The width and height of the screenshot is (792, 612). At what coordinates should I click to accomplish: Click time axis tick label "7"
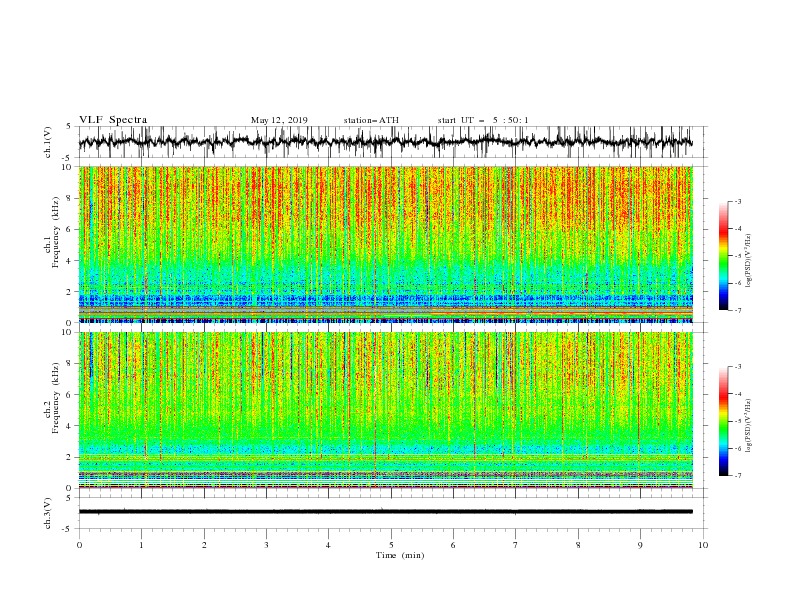click(x=516, y=545)
